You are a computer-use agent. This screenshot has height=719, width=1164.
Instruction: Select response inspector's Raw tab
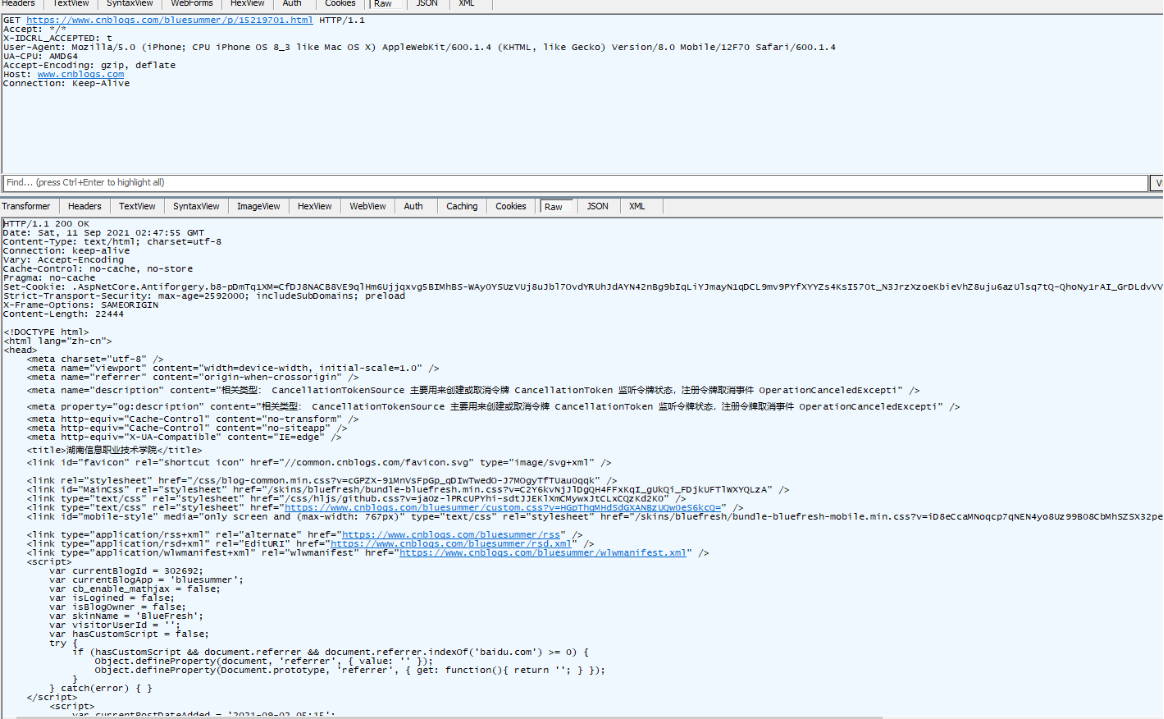(x=554, y=207)
